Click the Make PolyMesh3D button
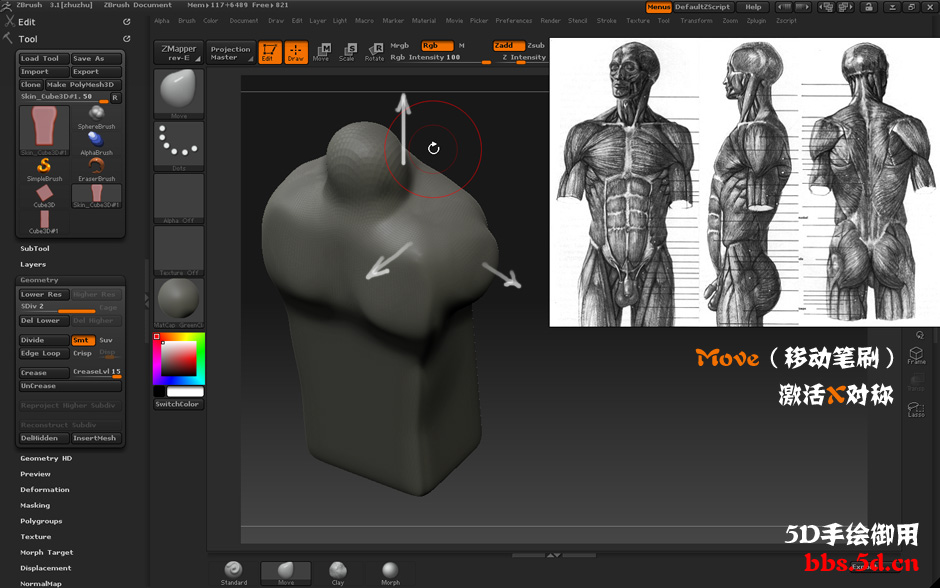Image resolution: width=940 pixels, height=588 pixels. coord(83,85)
